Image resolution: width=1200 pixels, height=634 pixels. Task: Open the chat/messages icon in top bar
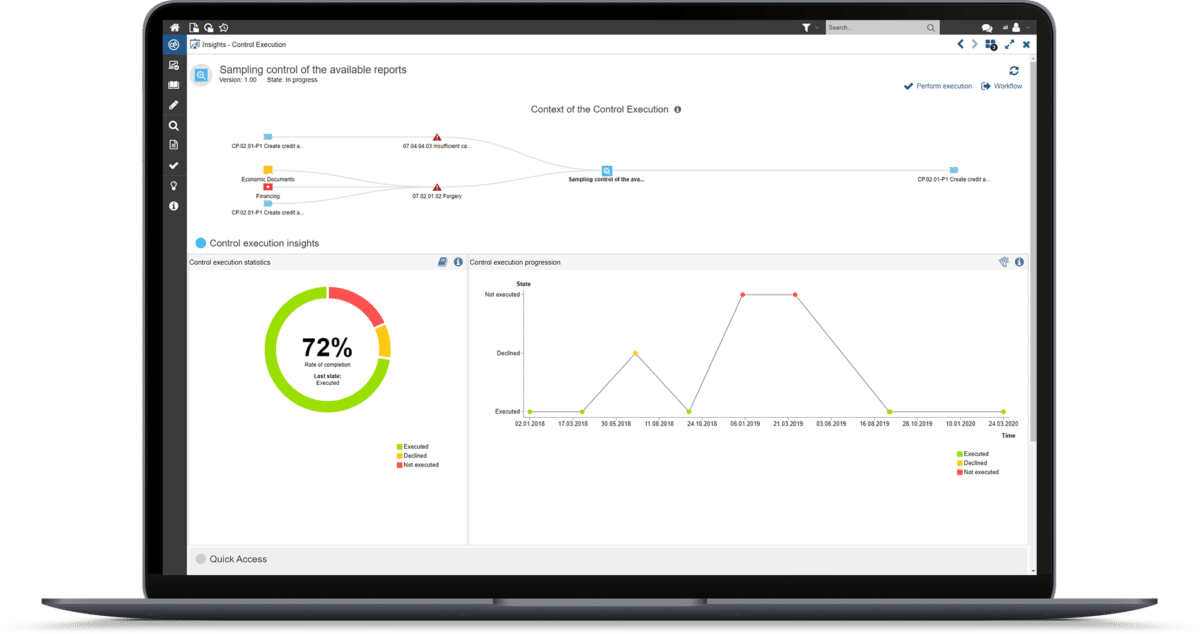click(x=987, y=28)
